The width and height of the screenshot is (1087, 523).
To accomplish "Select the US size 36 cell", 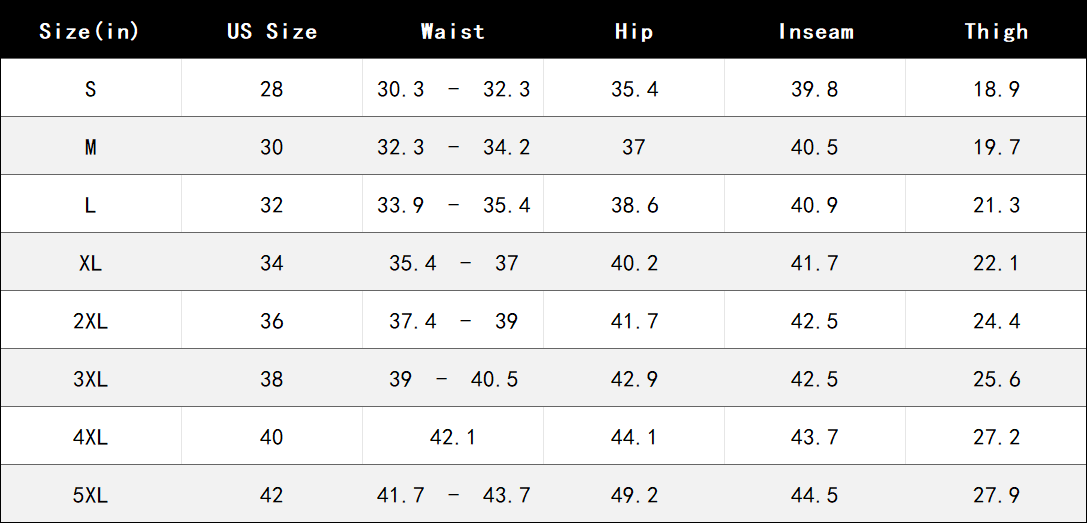I will (x=272, y=322).
